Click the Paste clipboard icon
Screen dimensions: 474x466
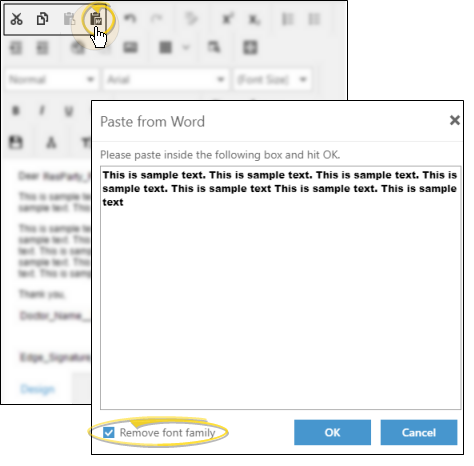pyautogui.click(x=69, y=19)
